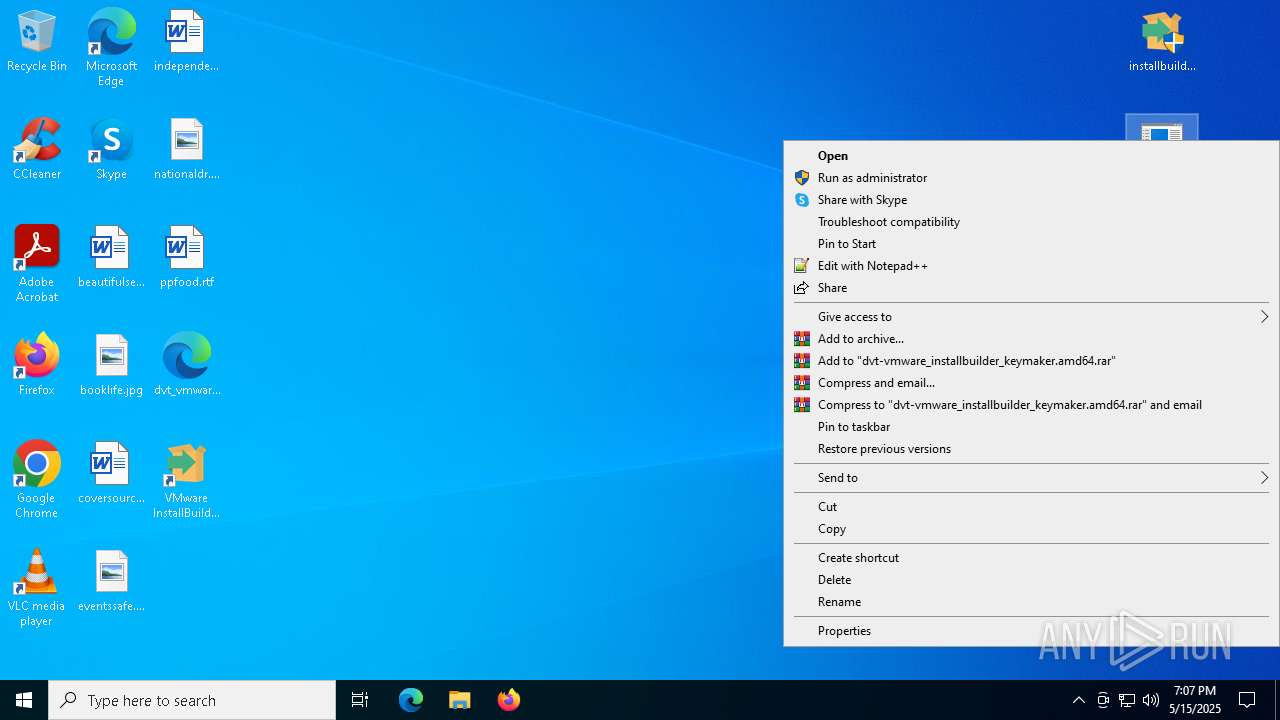Choose Add to archive...
The height and width of the screenshot is (720, 1280).
pyautogui.click(x=1031, y=339)
